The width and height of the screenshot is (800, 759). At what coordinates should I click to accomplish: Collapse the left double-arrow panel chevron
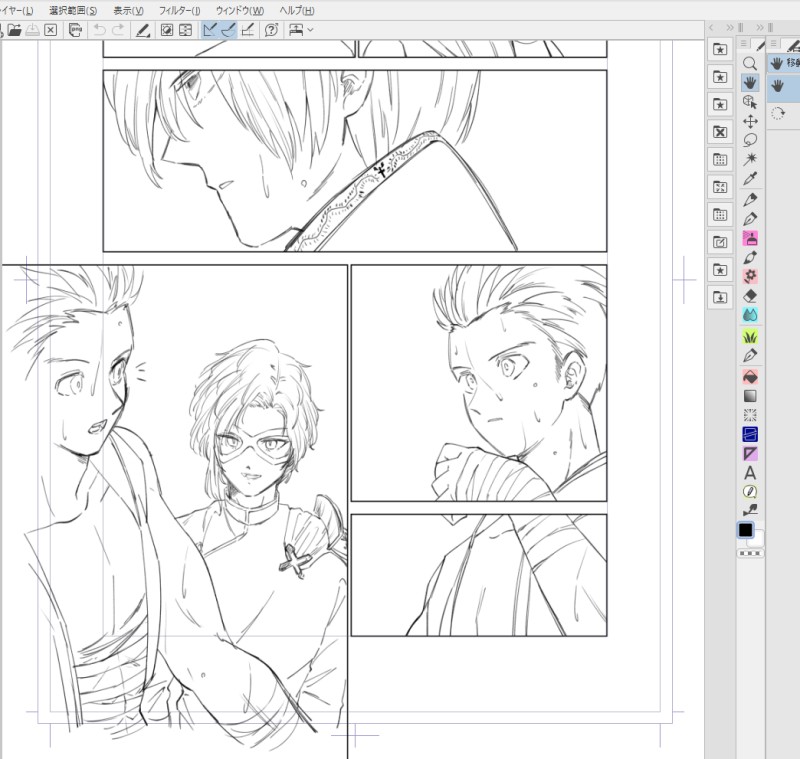click(x=730, y=28)
